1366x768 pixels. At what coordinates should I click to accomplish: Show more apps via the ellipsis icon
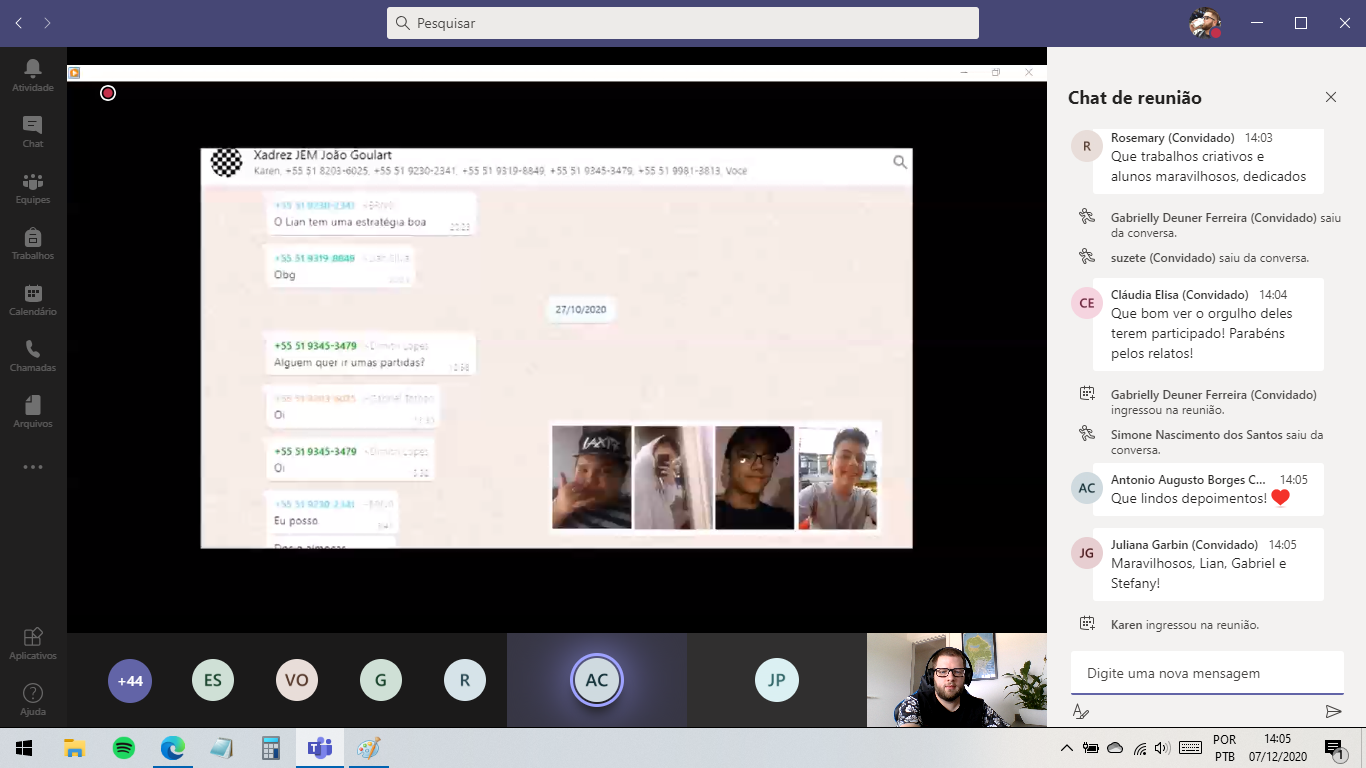click(x=33, y=467)
